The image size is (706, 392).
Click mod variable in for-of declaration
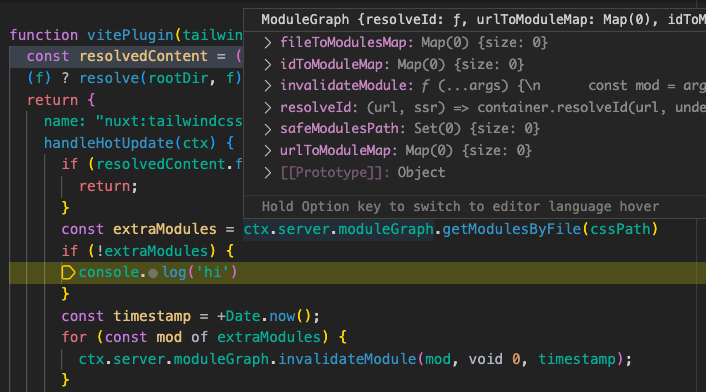point(169,337)
